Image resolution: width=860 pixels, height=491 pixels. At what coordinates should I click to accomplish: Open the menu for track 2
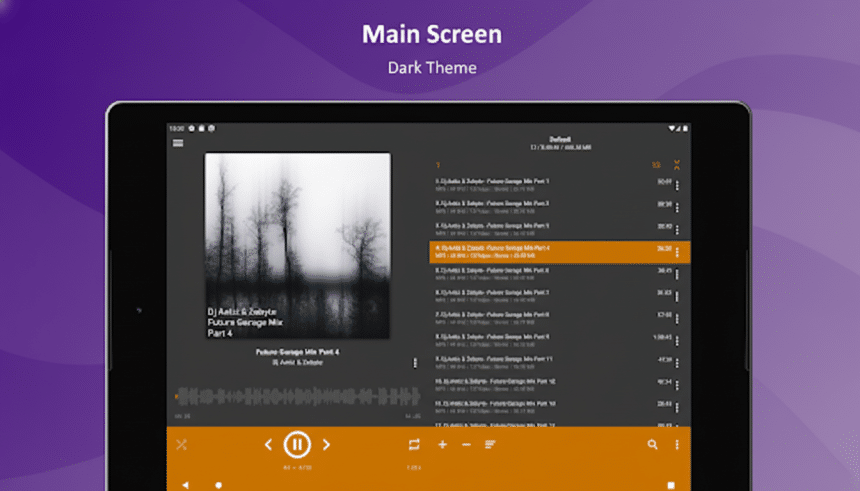(x=677, y=207)
